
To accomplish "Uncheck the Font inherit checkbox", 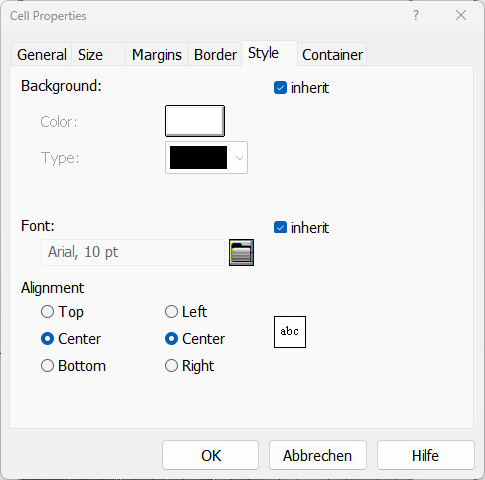I will [280, 228].
